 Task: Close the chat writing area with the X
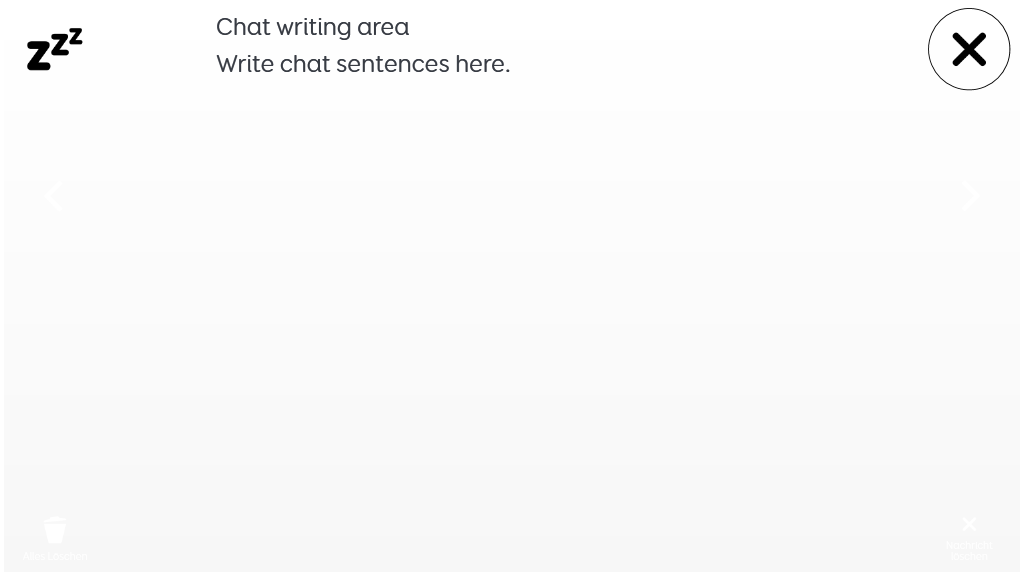969,49
